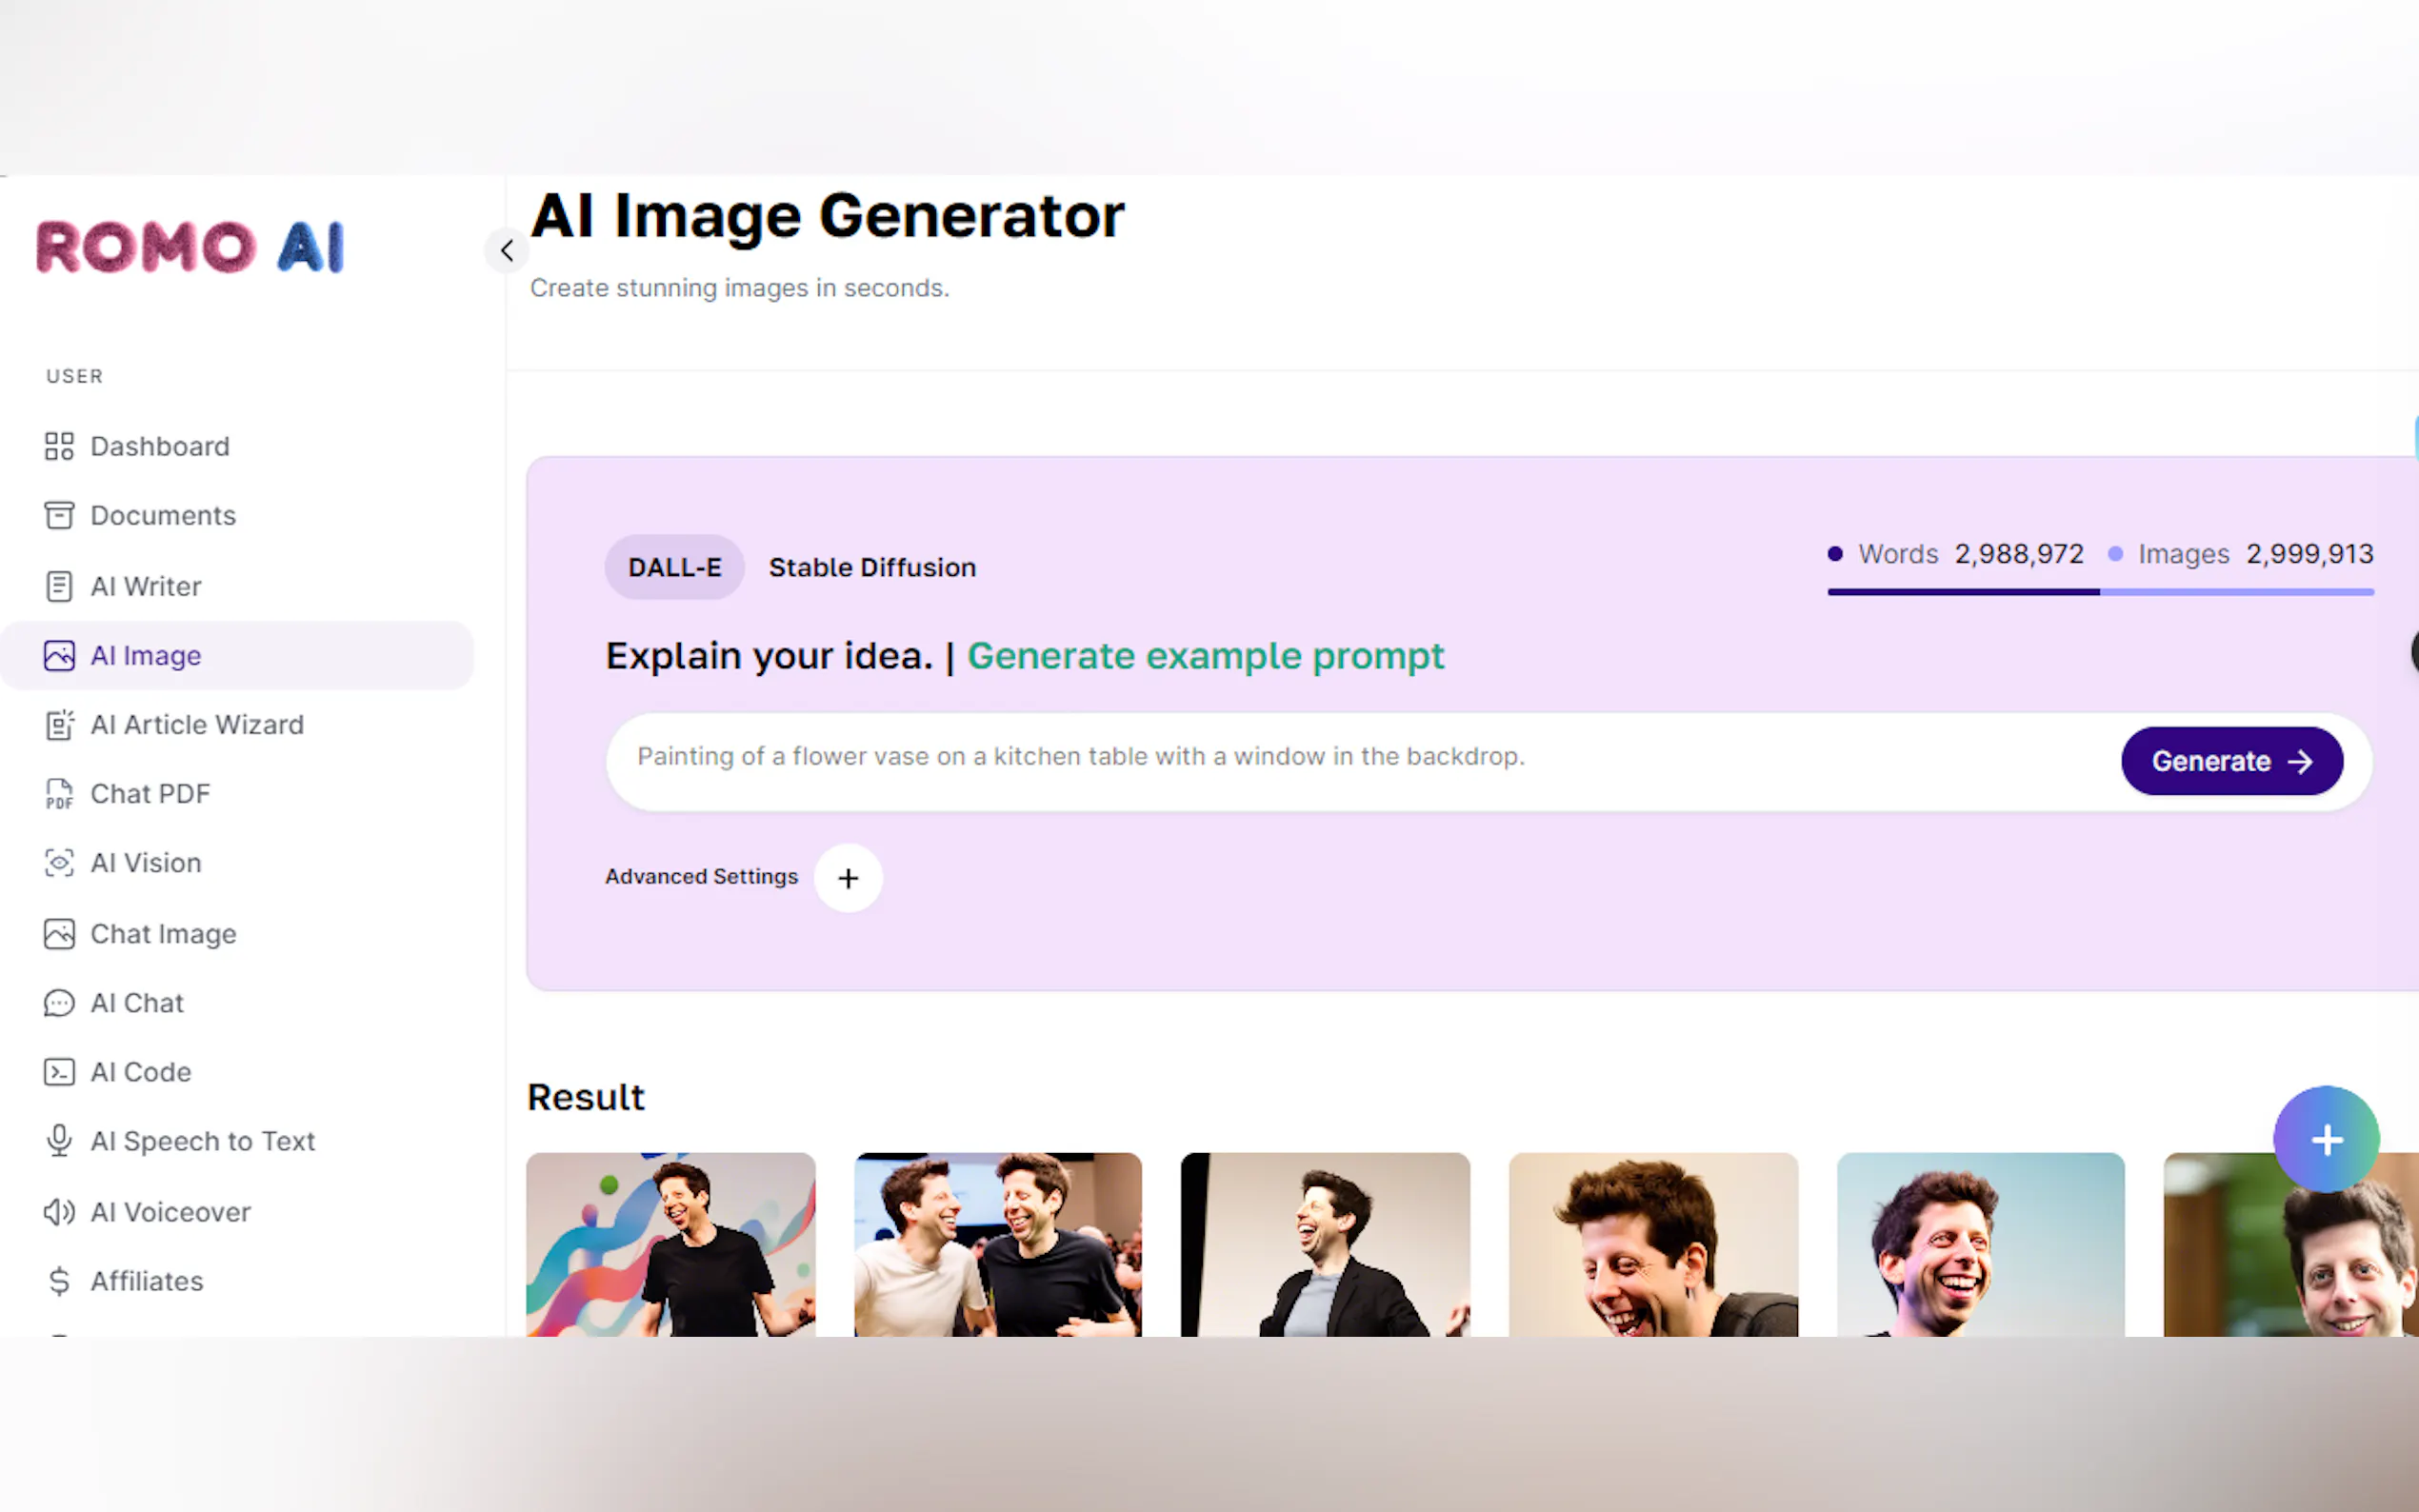Image resolution: width=2419 pixels, height=1512 pixels.
Task: Go to Chat Image menu item
Action: click(x=163, y=933)
